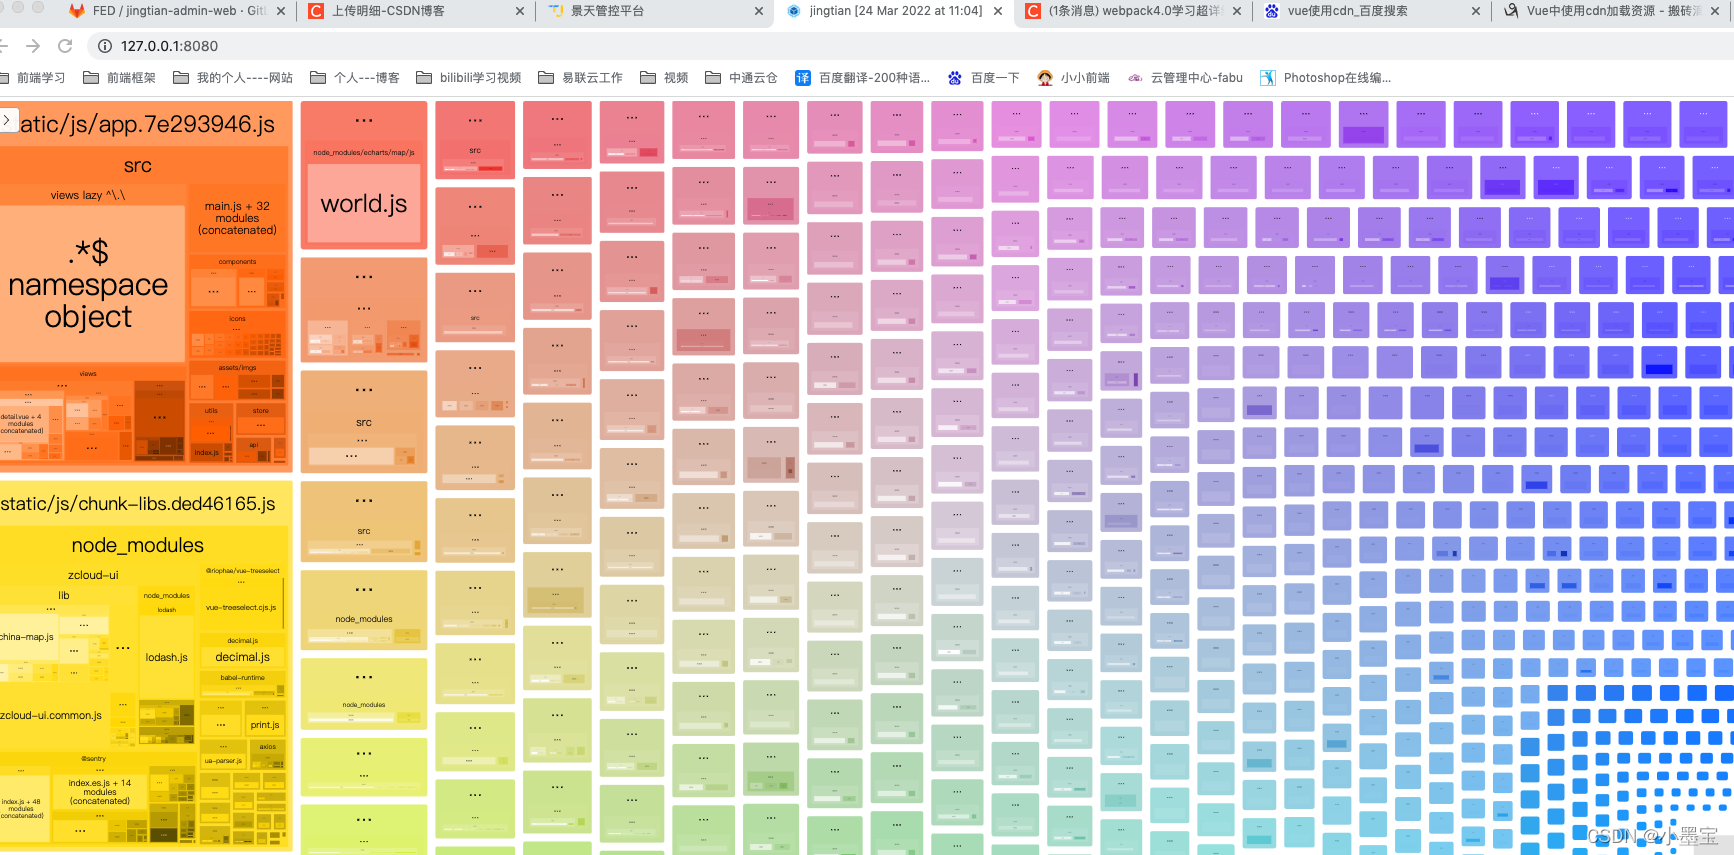Reload the current page
1734x855 pixels.
pyautogui.click(x=65, y=46)
